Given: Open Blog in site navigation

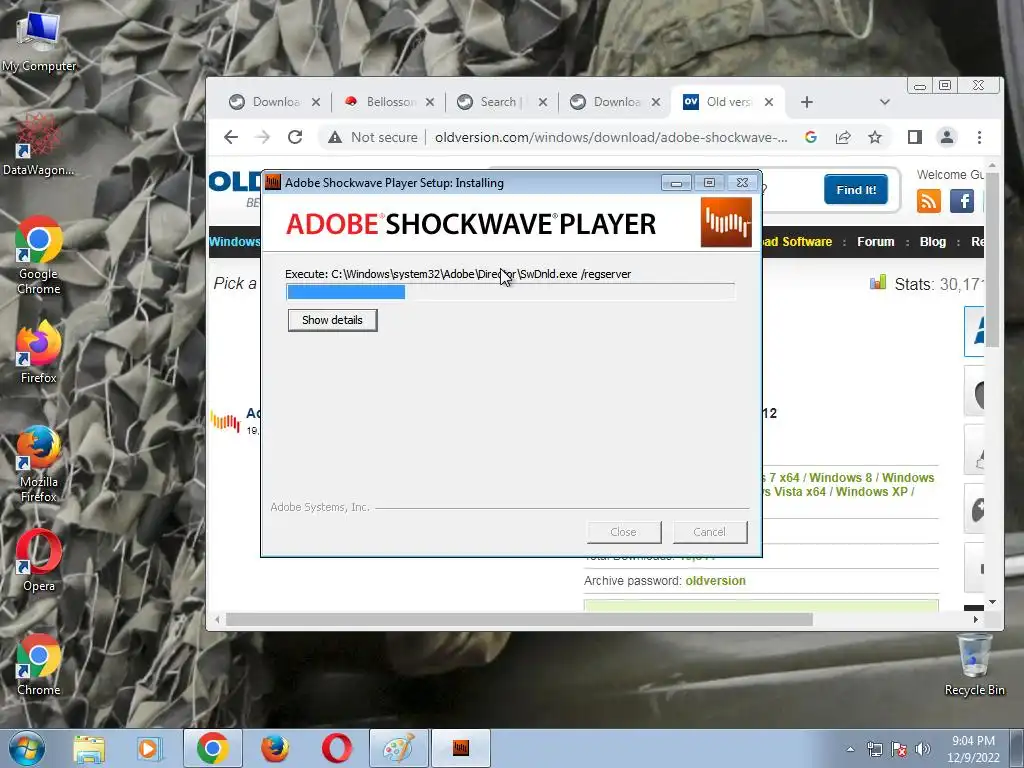Looking at the screenshot, I should point(933,242).
